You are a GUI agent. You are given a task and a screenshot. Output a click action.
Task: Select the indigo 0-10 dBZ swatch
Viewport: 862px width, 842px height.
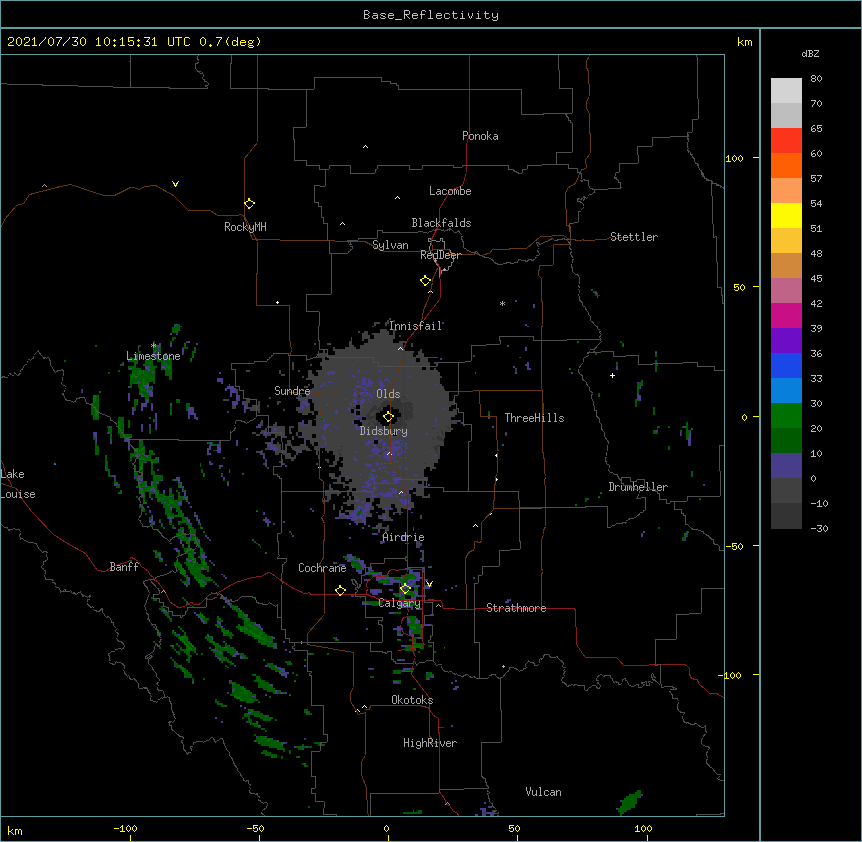click(x=786, y=466)
